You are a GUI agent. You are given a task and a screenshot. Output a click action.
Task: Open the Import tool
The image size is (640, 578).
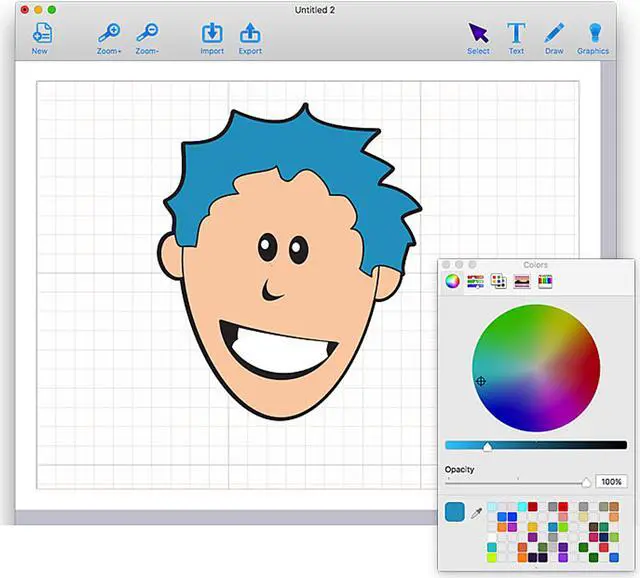[x=212, y=33]
